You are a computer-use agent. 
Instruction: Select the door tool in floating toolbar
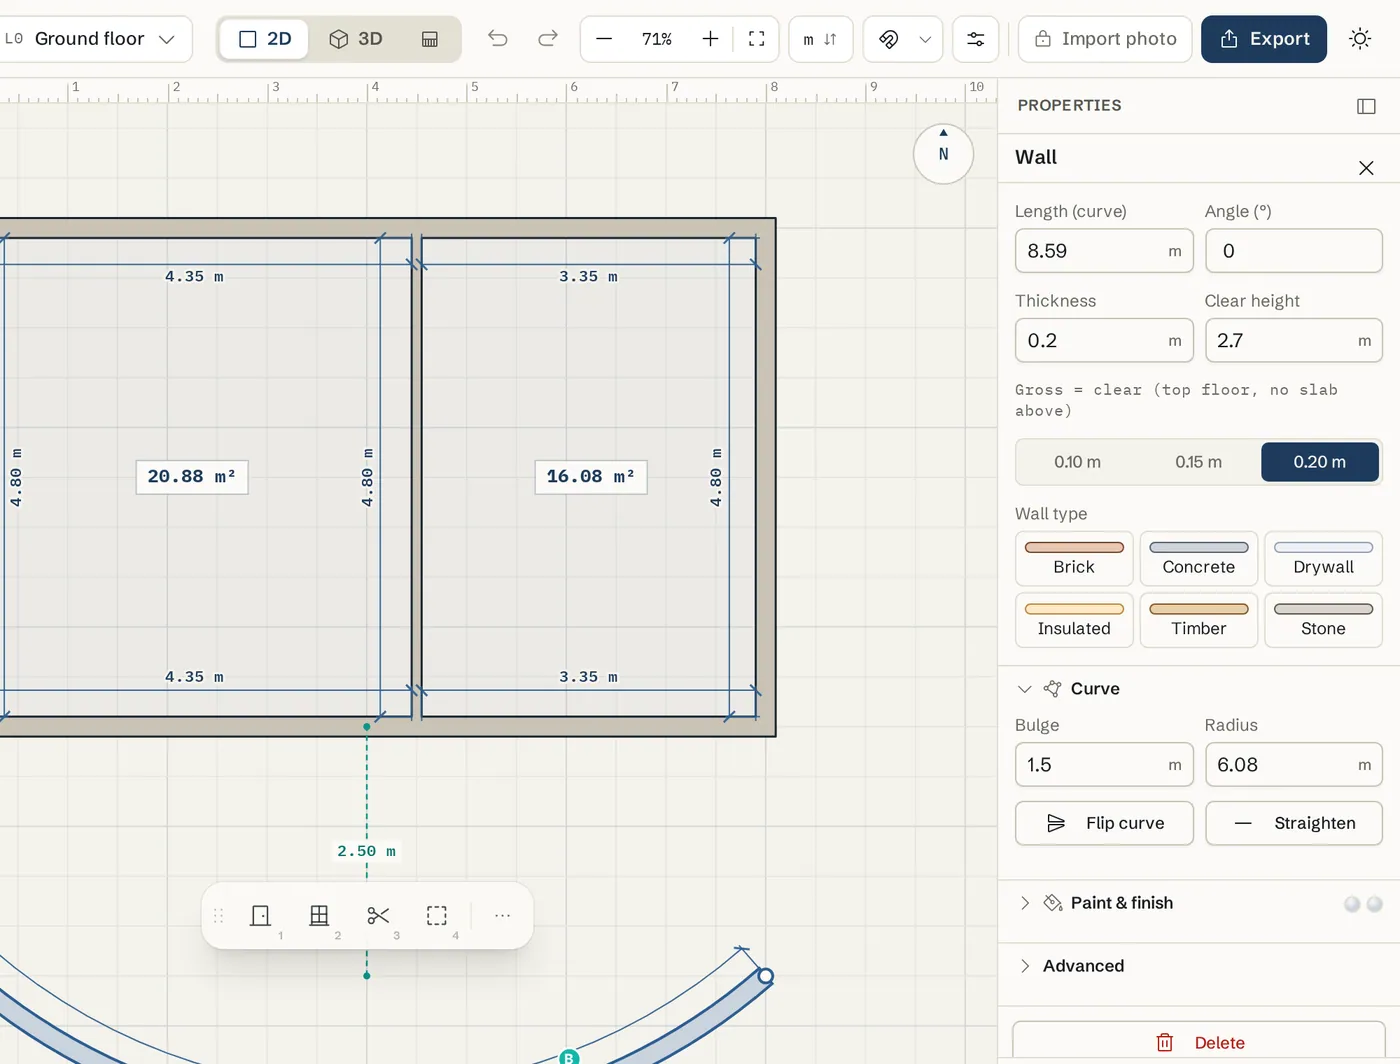(260, 915)
